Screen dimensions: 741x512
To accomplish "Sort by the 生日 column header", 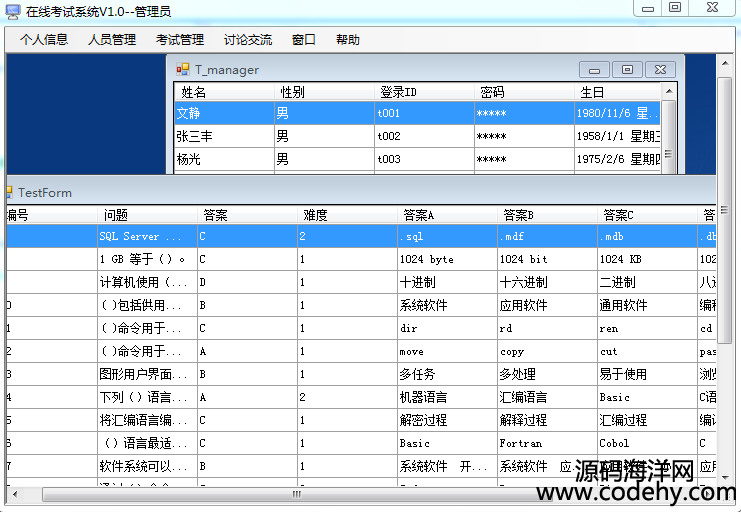I will [618, 92].
